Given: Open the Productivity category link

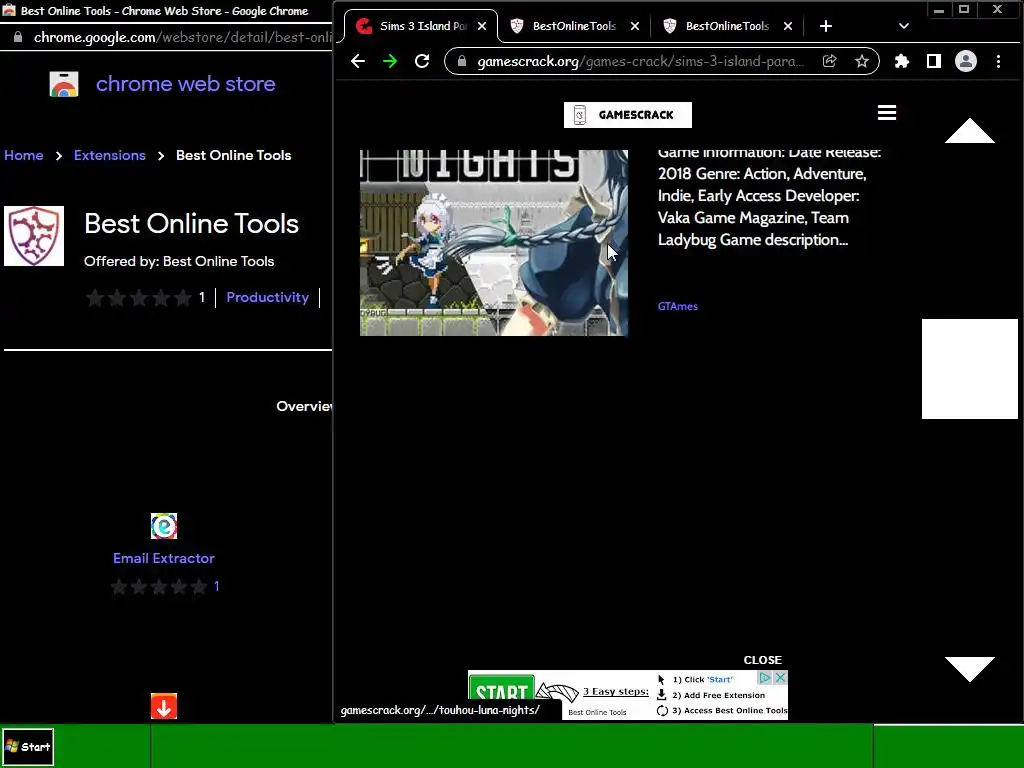Looking at the screenshot, I should click(x=267, y=297).
